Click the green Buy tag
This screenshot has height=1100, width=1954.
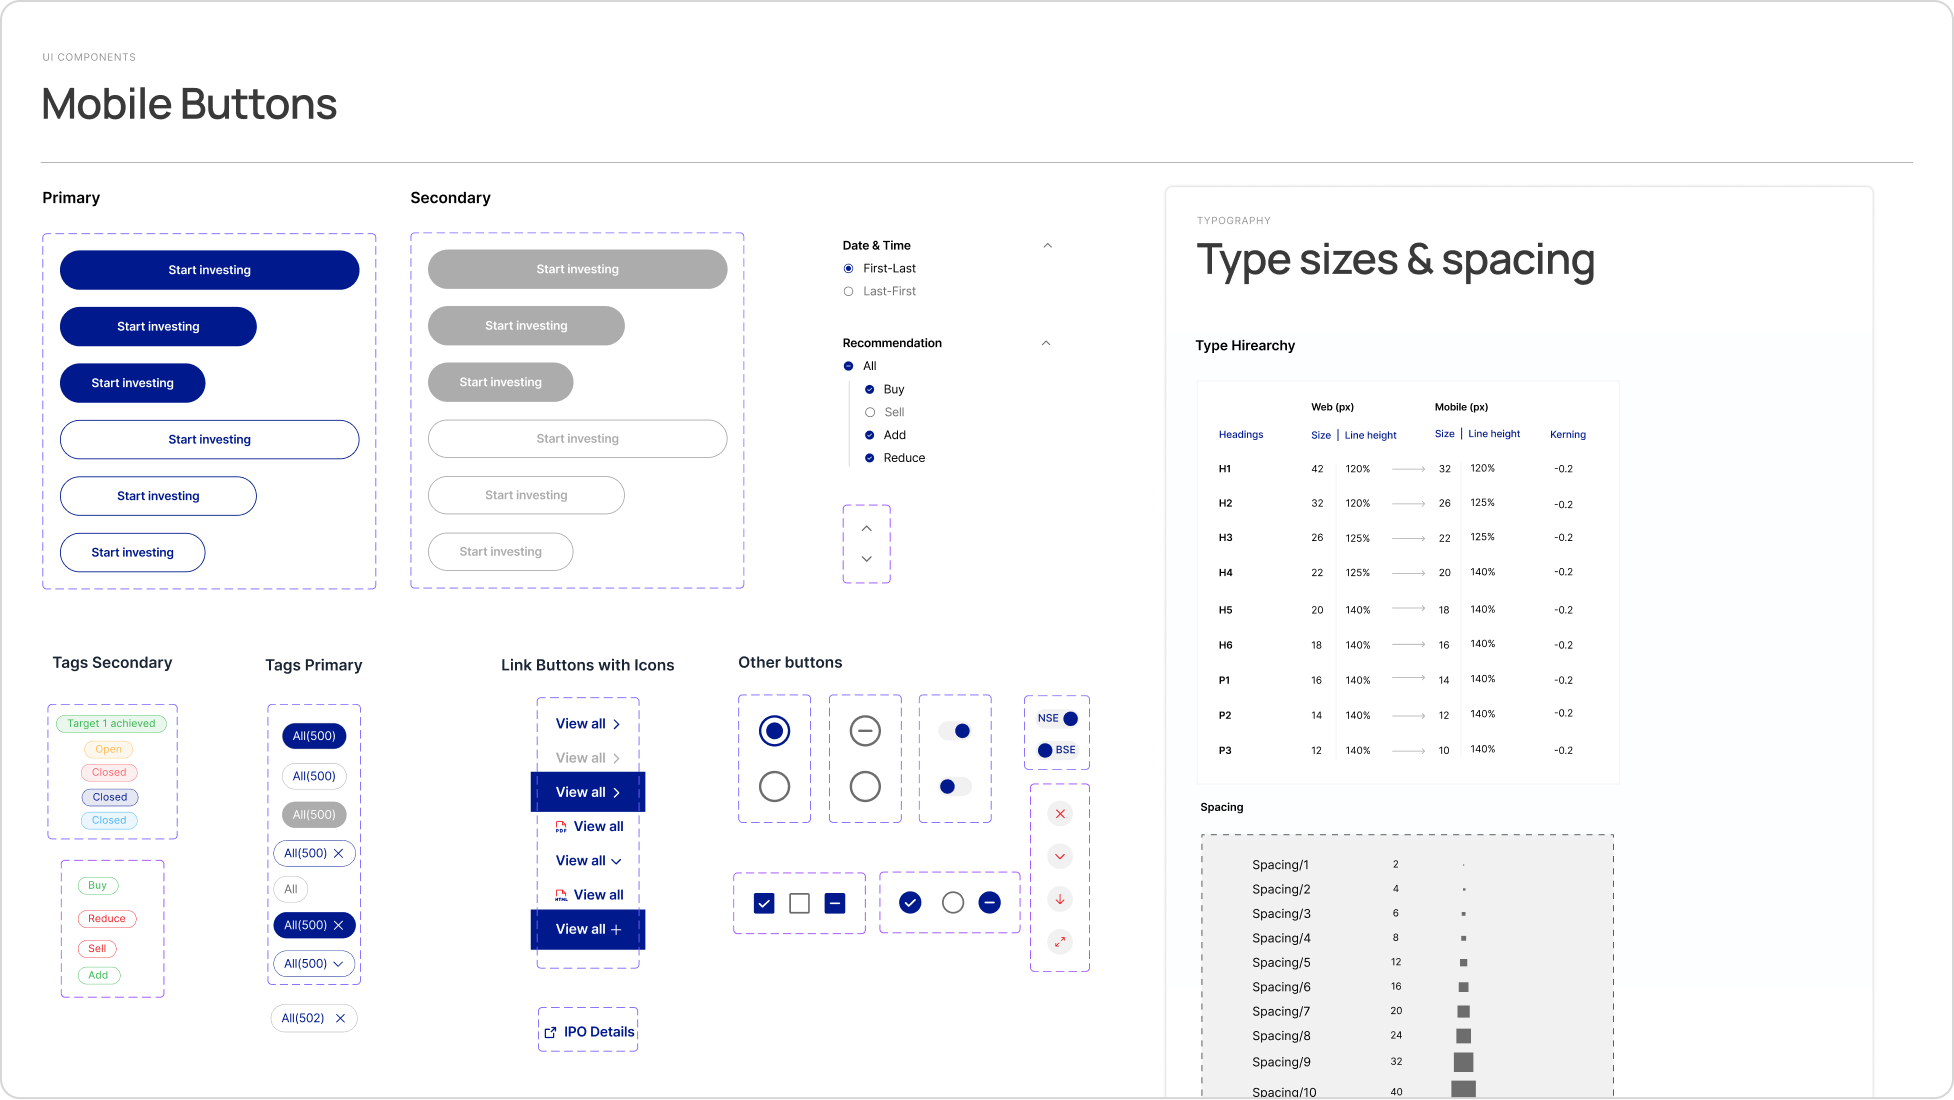click(x=97, y=886)
